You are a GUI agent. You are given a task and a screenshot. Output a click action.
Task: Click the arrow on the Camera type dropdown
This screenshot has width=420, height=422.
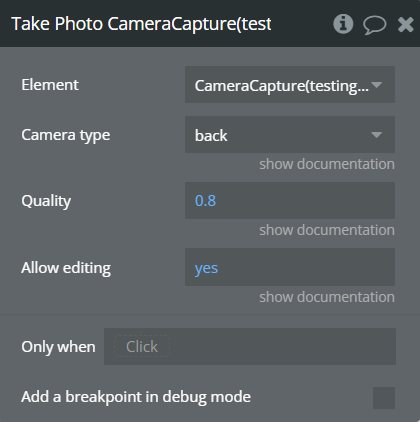coord(377,135)
